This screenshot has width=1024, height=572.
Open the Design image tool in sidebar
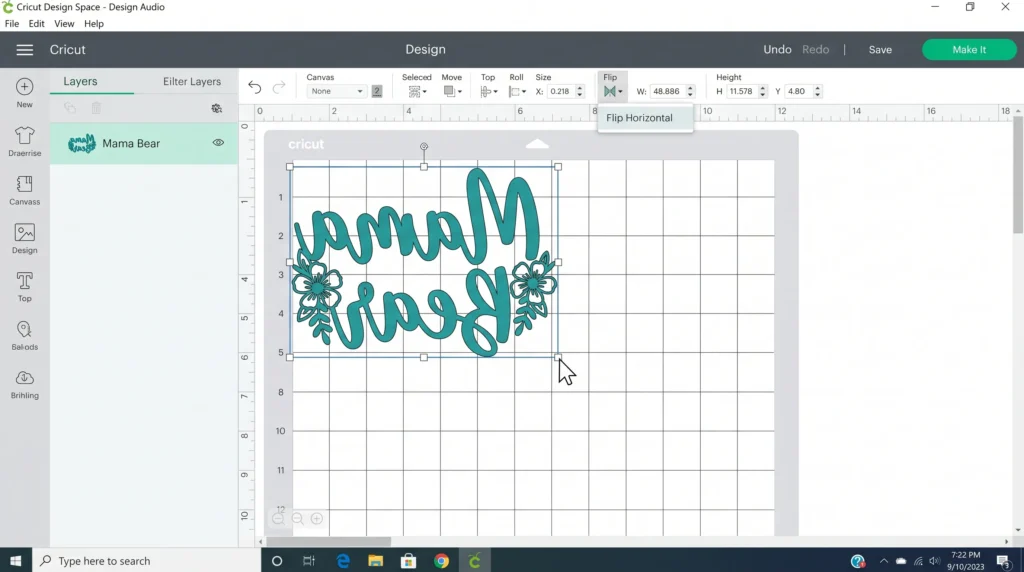tap(24, 232)
